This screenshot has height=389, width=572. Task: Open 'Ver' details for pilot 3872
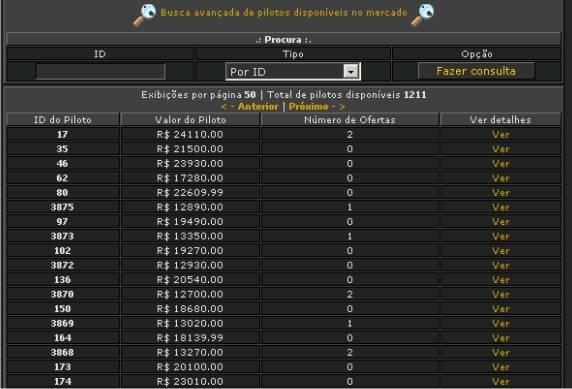coord(500,265)
